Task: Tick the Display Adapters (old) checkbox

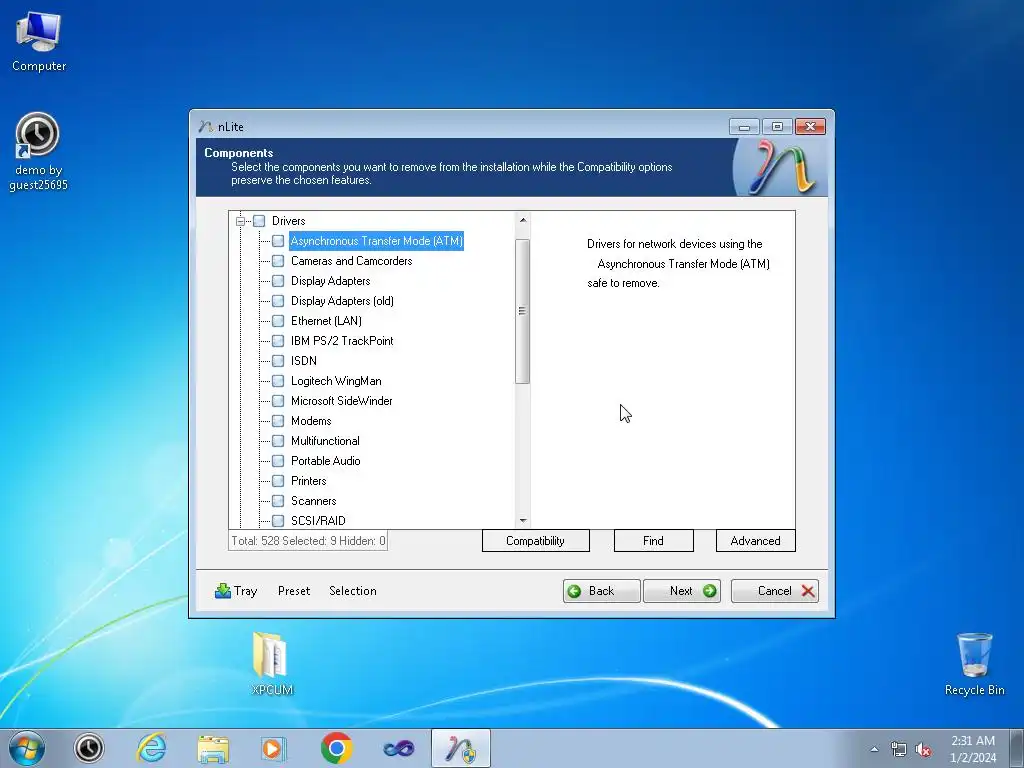Action: coord(278,301)
